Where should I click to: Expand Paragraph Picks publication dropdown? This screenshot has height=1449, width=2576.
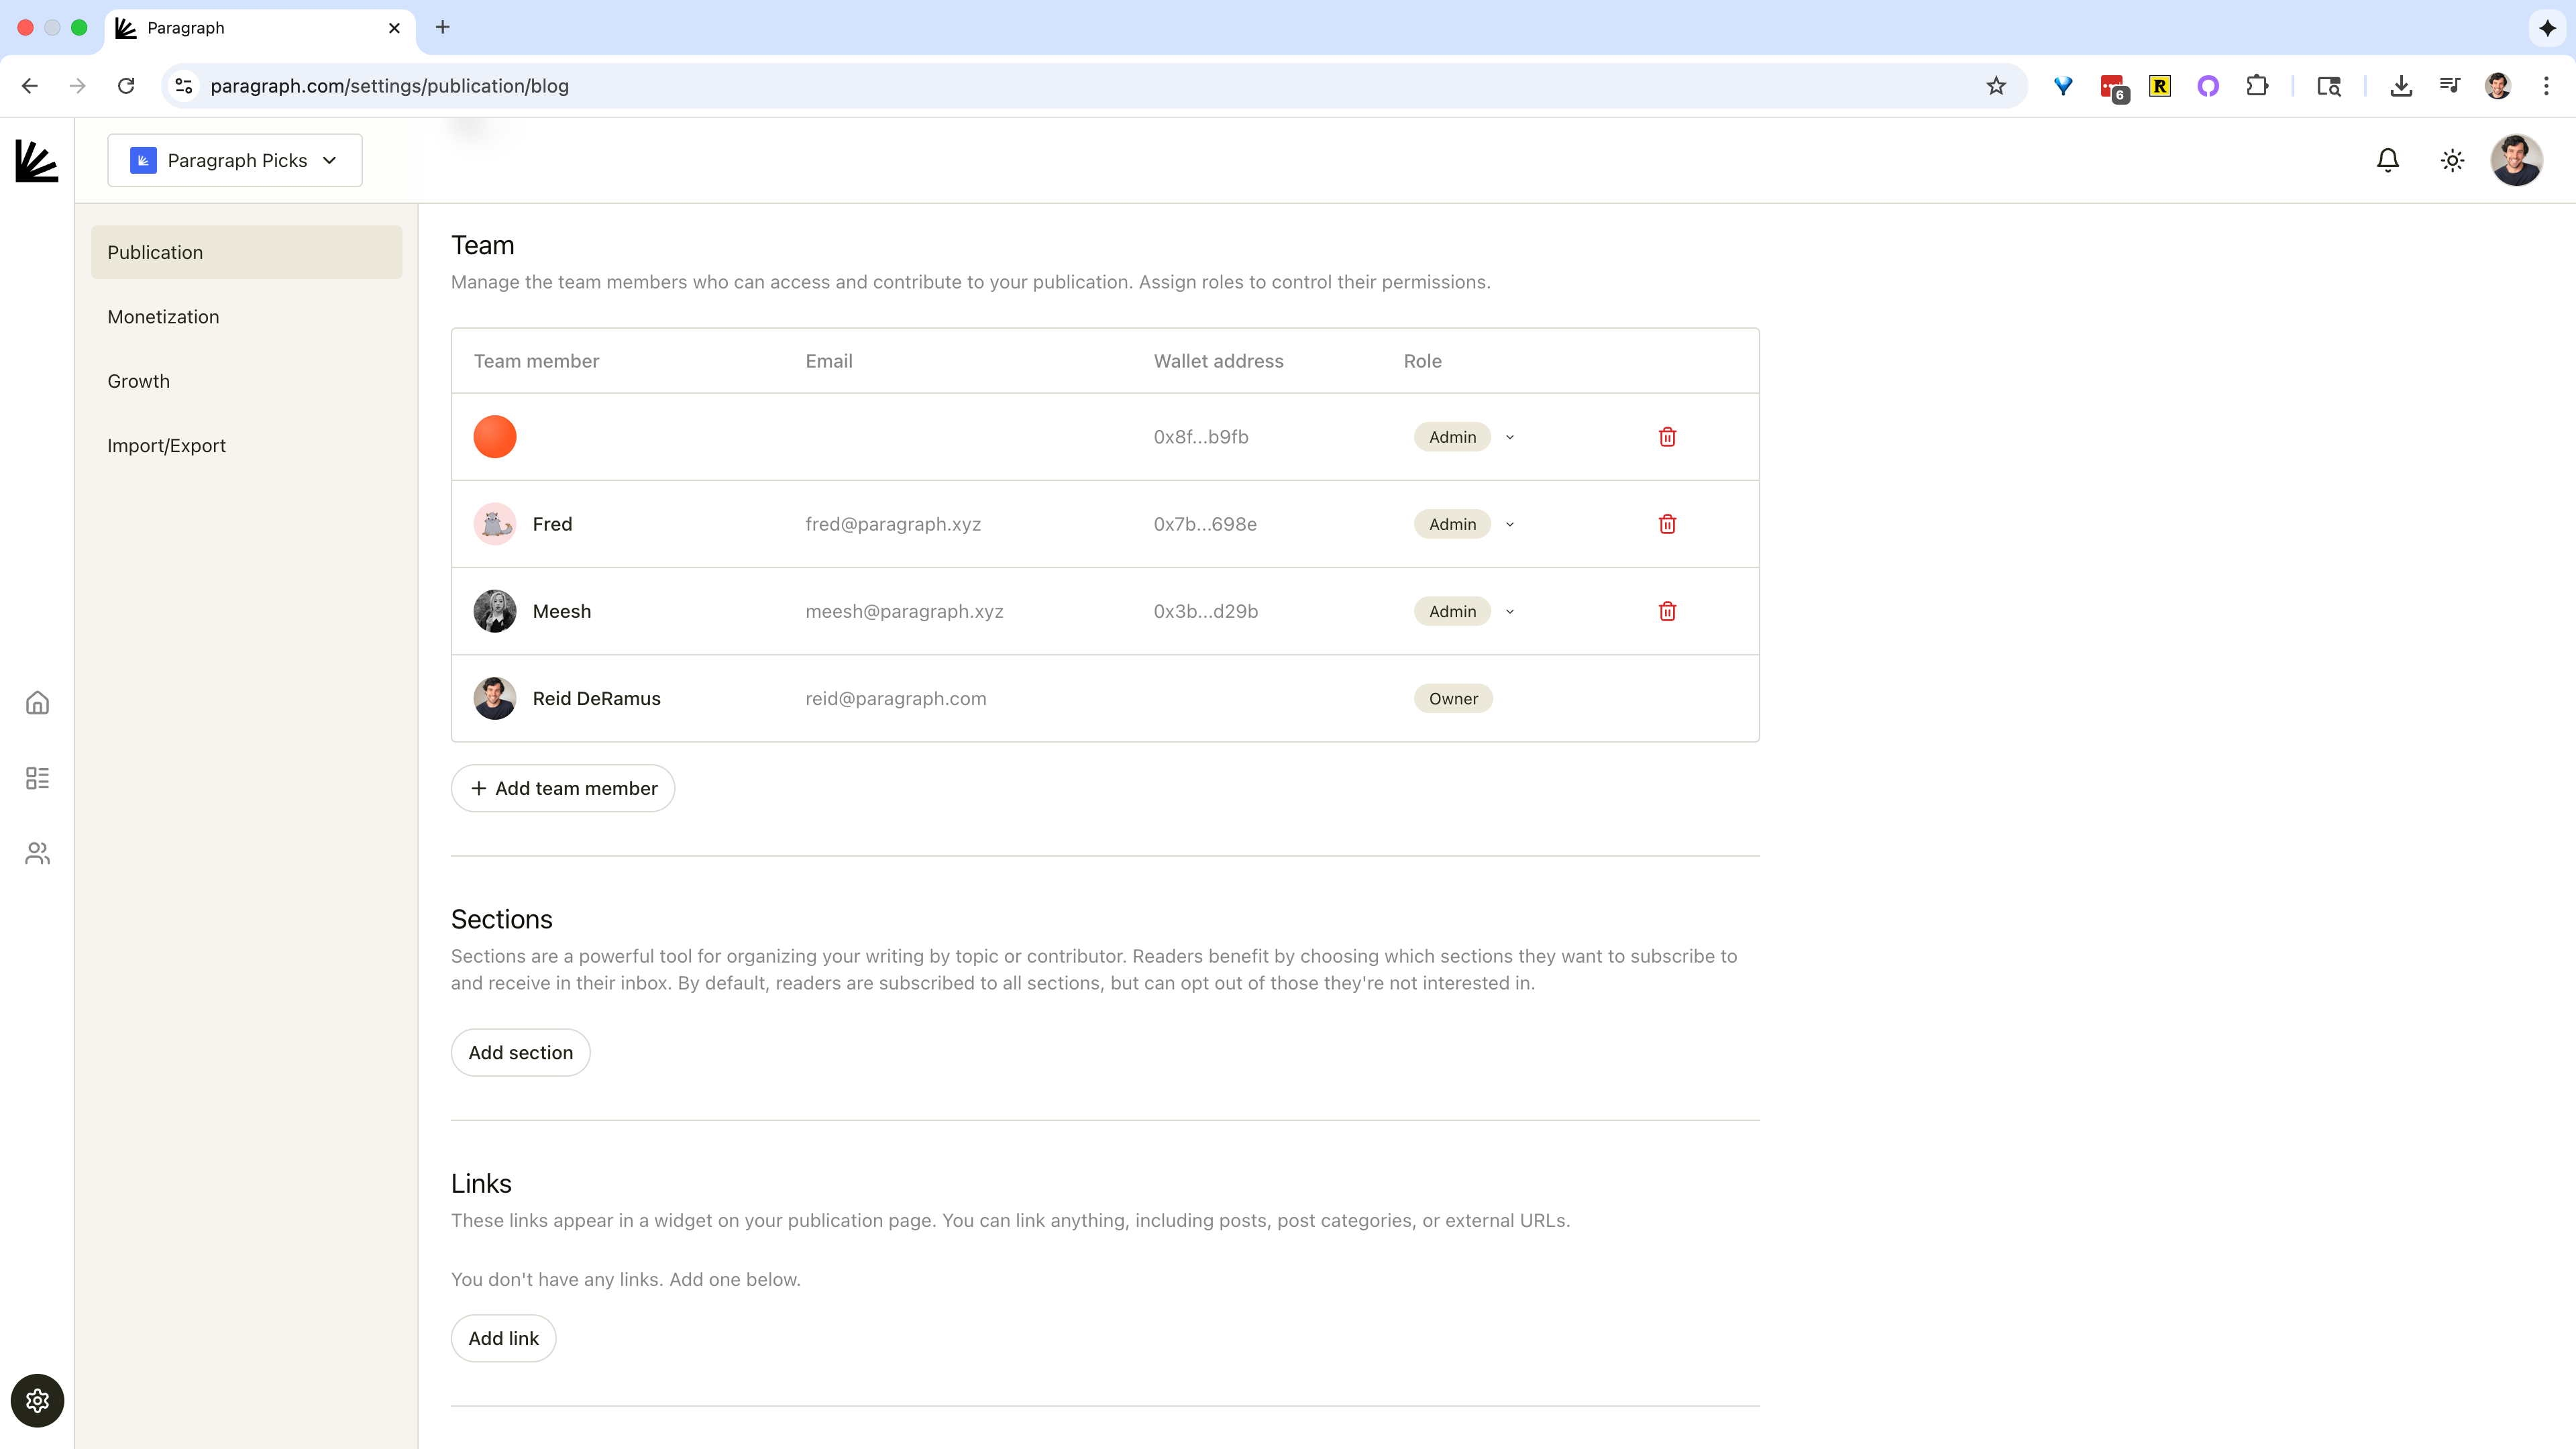point(235,160)
